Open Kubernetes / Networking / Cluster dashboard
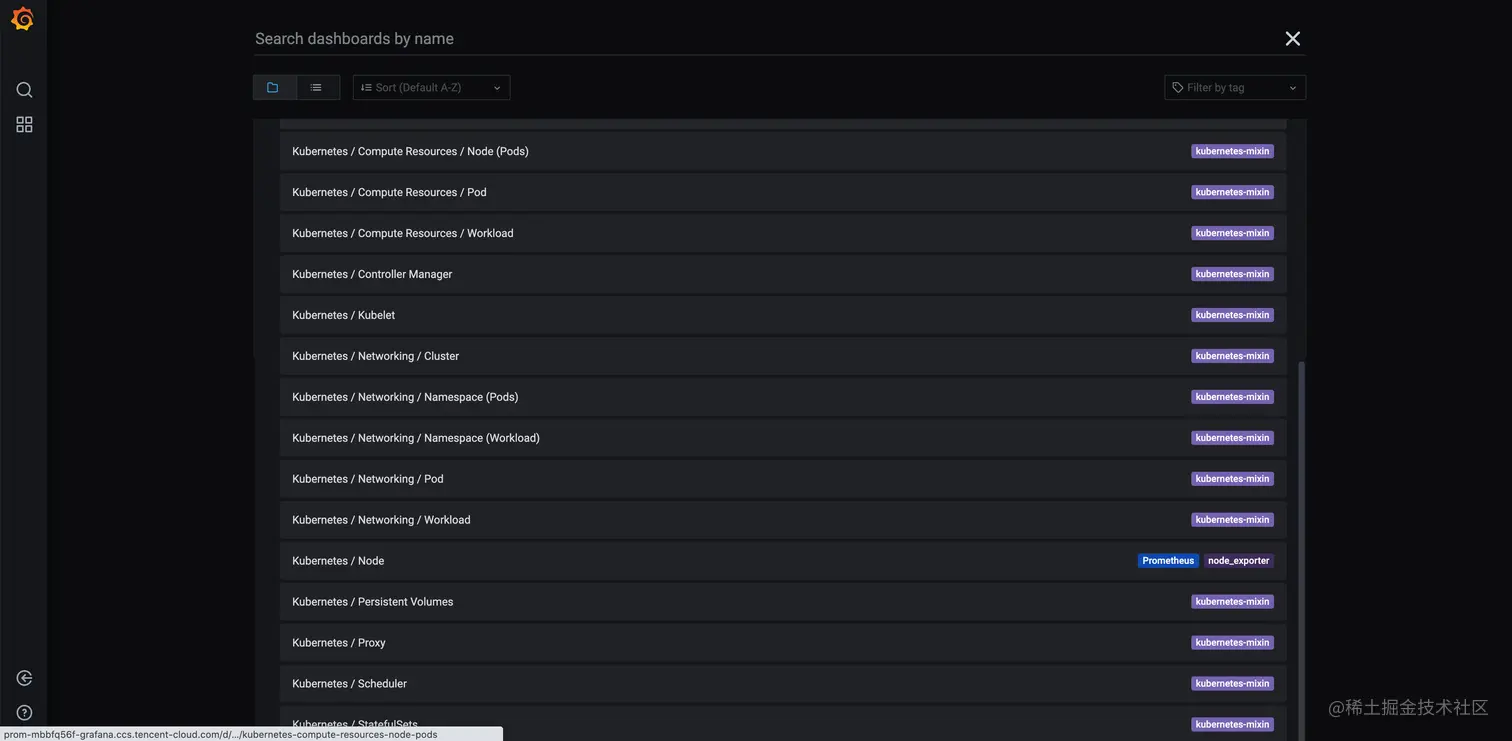This screenshot has width=1512, height=741. [x=783, y=356]
